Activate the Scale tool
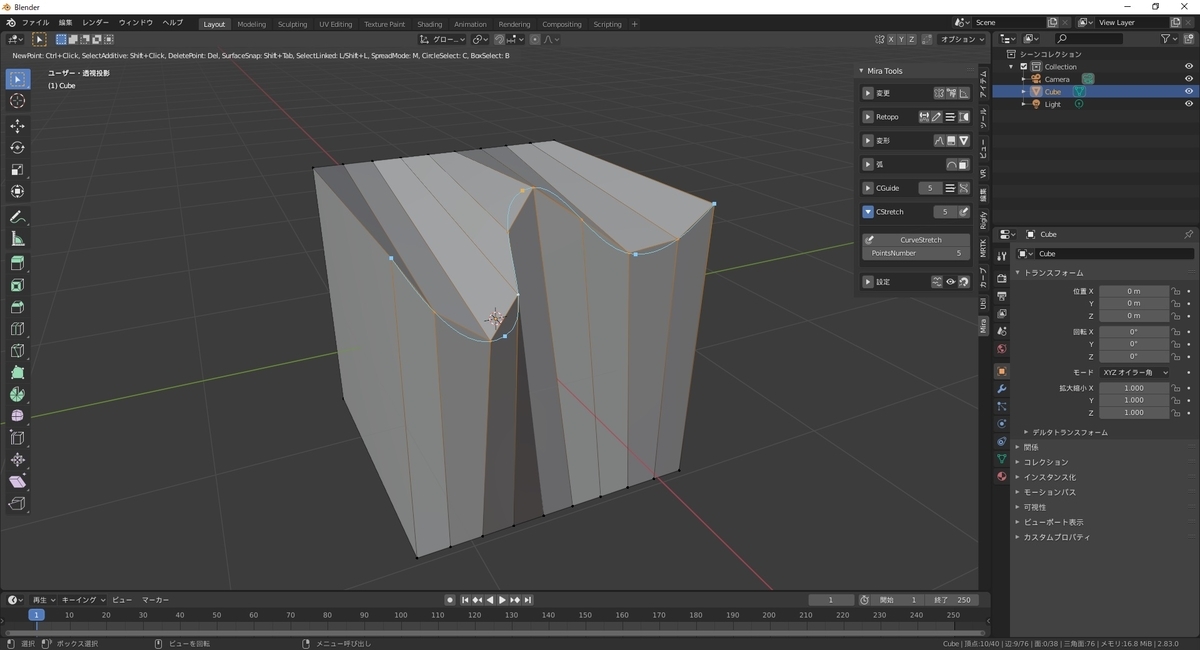 17,170
